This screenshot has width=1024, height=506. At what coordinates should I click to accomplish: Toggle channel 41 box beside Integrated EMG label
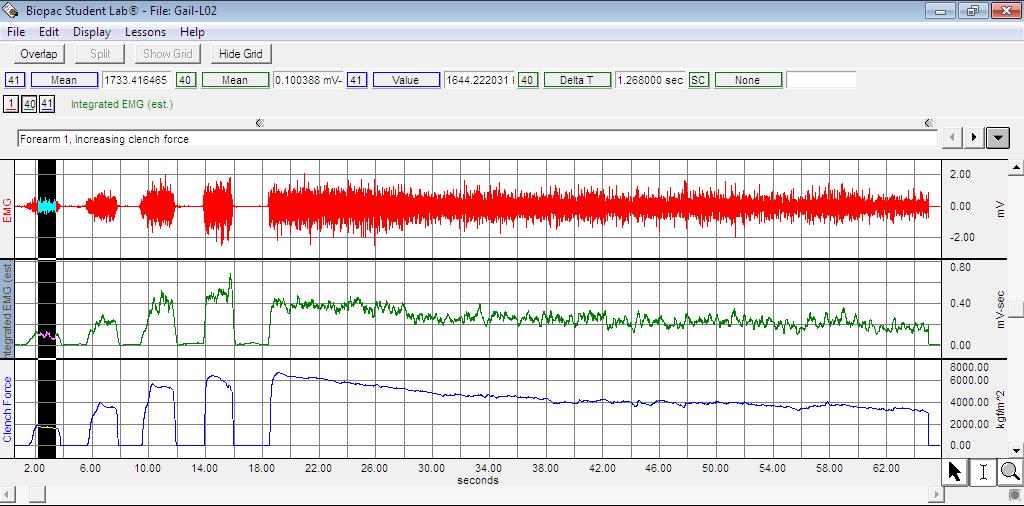(x=46, y=104)
